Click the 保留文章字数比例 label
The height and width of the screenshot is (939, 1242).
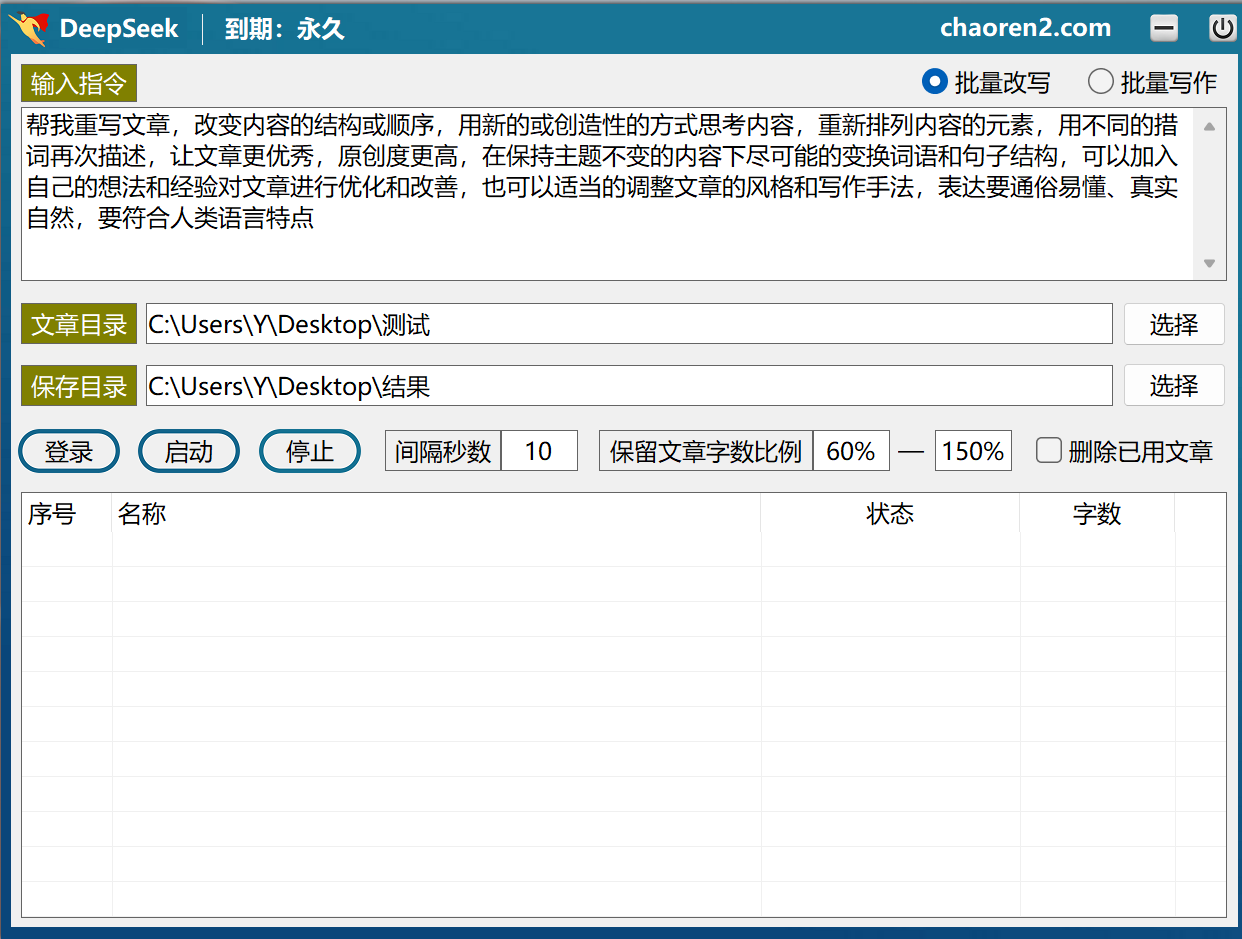point(706,451)
